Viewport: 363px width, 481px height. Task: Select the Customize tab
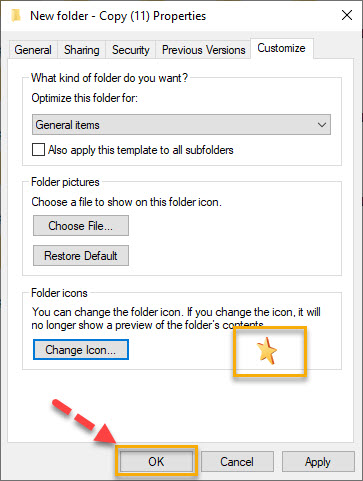(282, 48)
